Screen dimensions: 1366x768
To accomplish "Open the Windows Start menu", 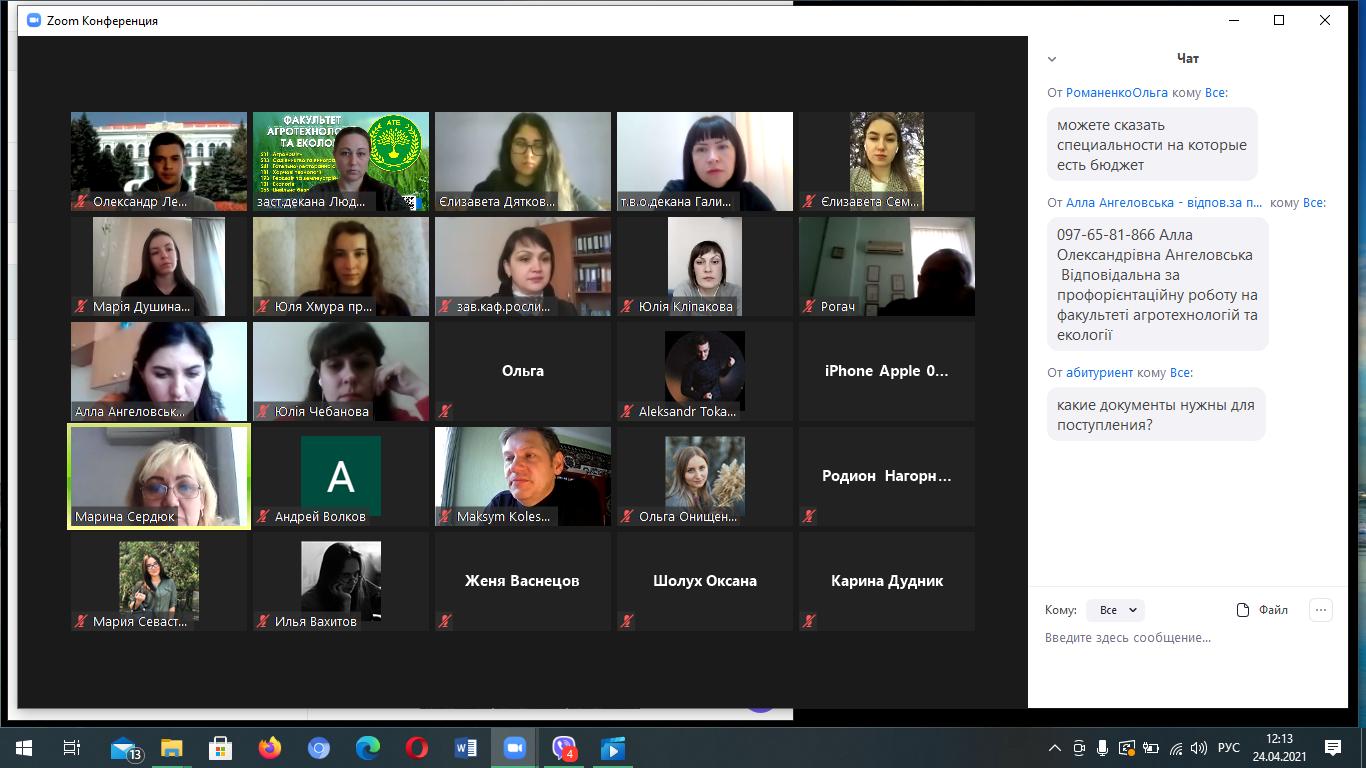I will click(23, 748).
